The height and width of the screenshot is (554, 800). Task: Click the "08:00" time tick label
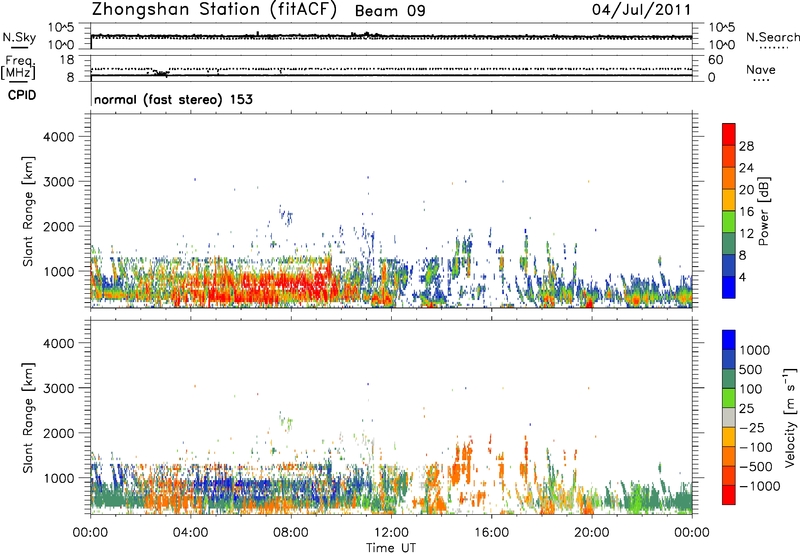[x=291, y=533]
